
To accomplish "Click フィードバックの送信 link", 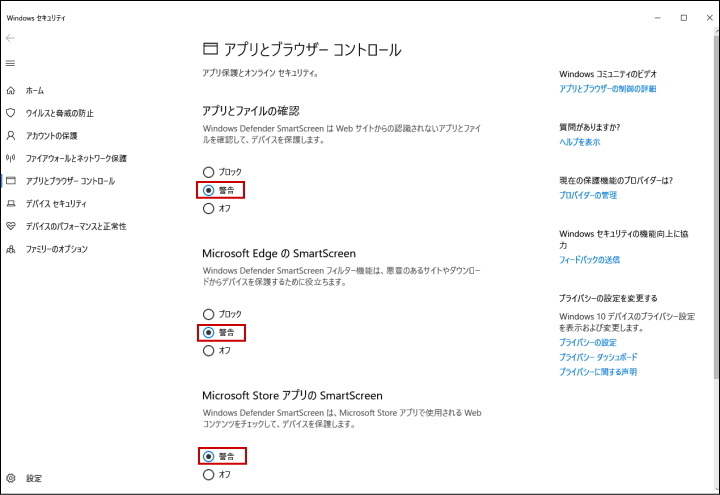I will pos(590,260).
